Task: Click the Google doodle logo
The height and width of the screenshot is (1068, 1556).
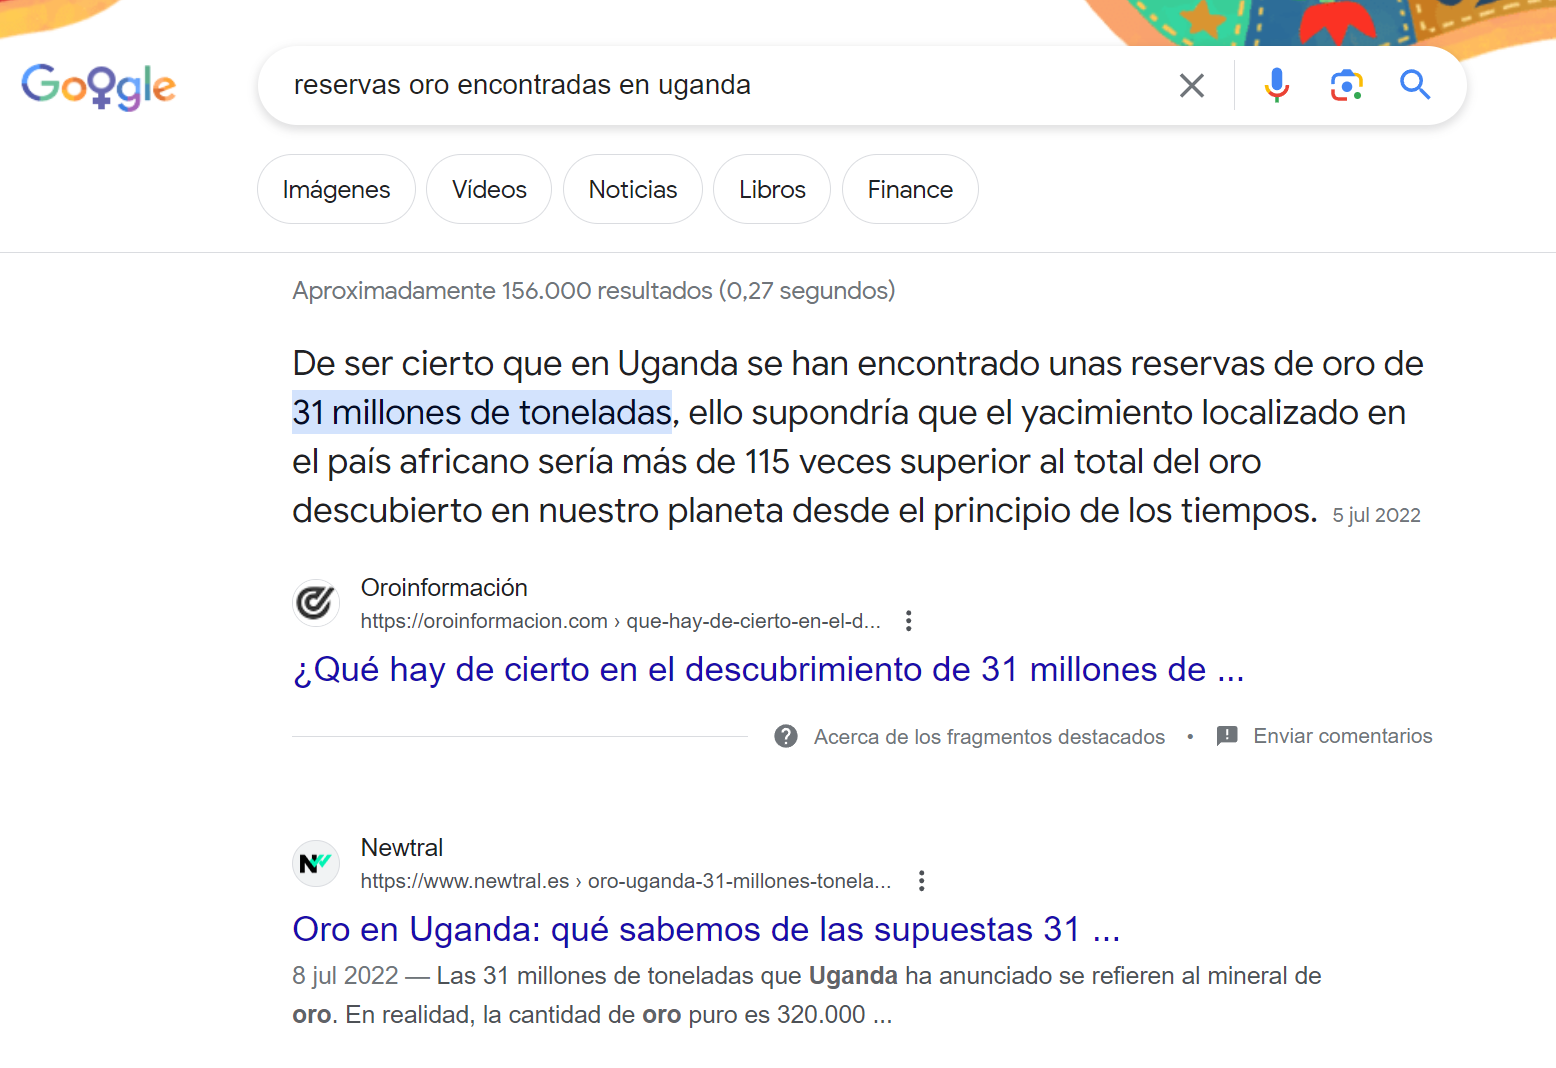Action: pos(99,86)
